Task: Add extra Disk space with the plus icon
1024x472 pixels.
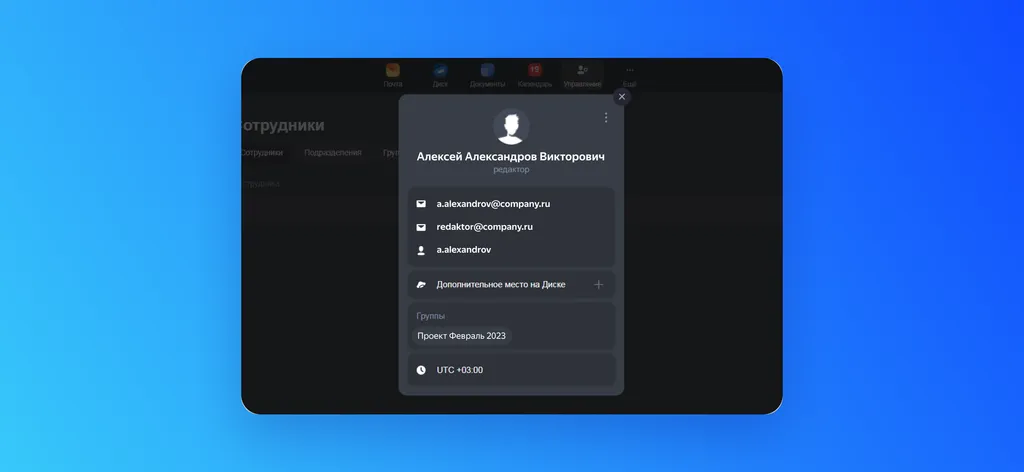Action: 598,285
